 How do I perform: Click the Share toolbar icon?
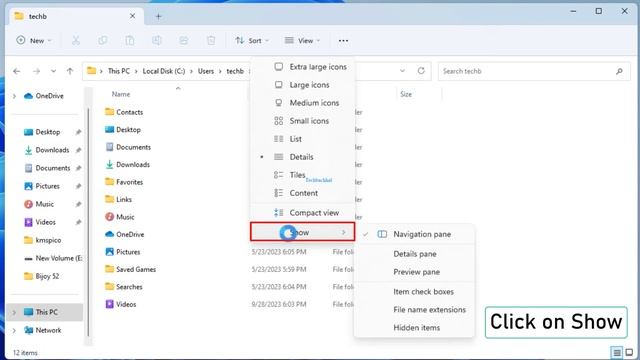point(184,40)
